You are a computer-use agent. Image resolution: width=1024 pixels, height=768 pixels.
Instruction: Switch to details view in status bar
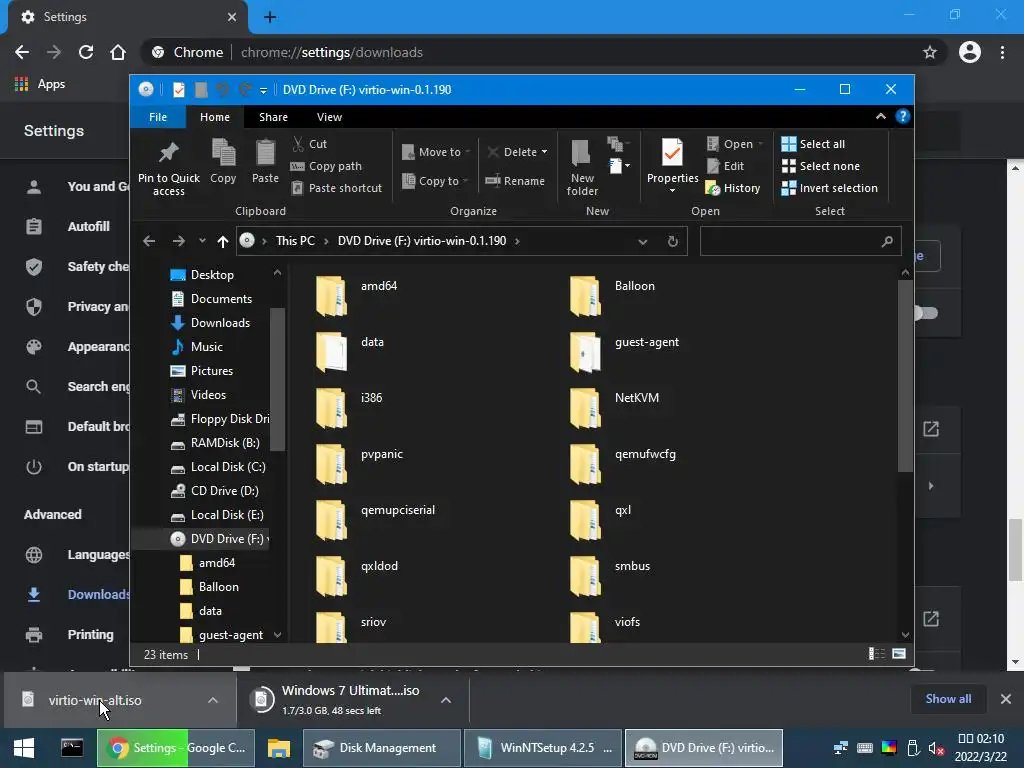pyautogui.click(x=876, y=654)
